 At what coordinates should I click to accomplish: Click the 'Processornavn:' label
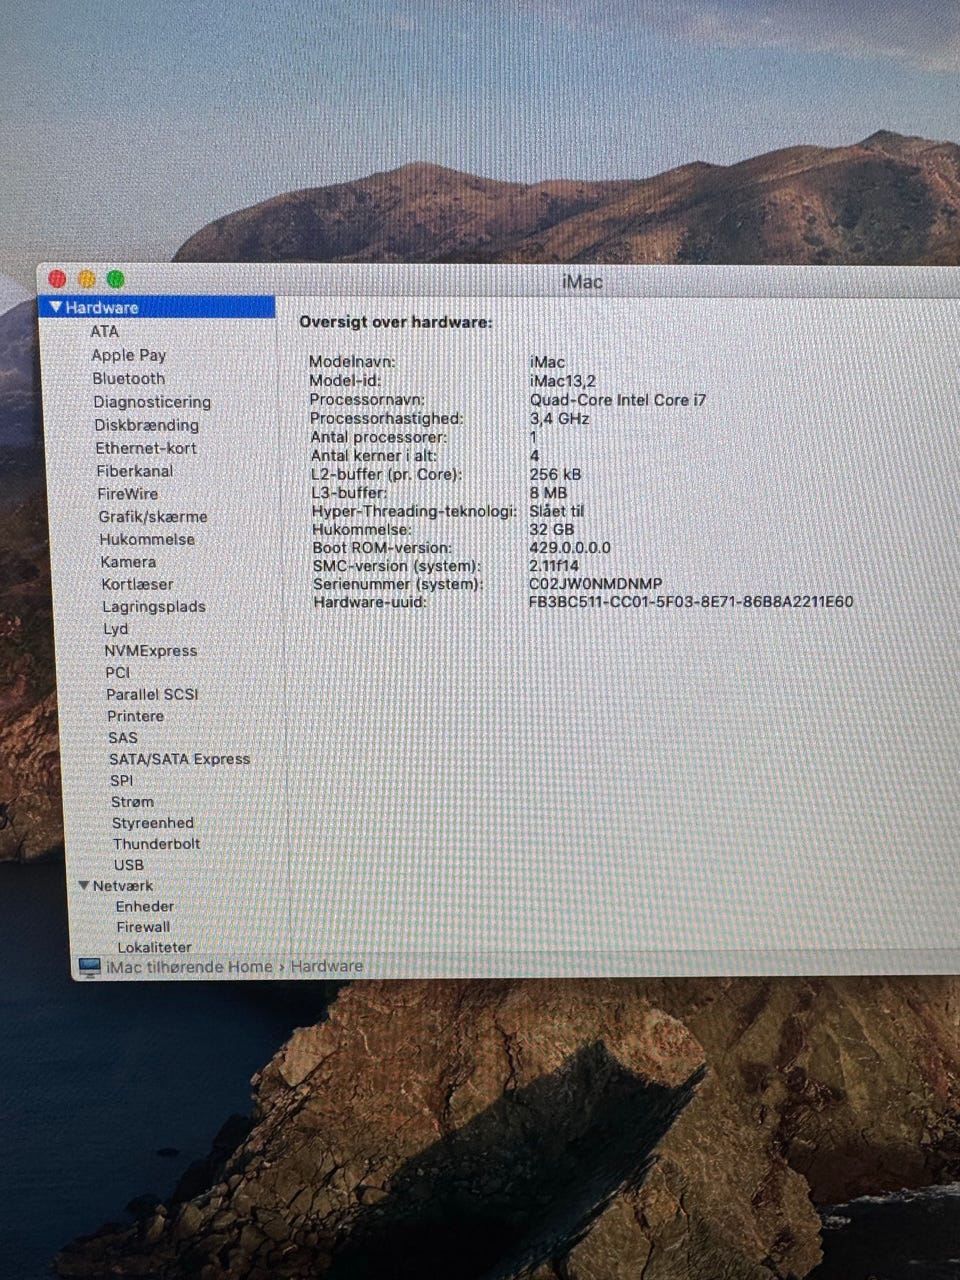[367, 400]
